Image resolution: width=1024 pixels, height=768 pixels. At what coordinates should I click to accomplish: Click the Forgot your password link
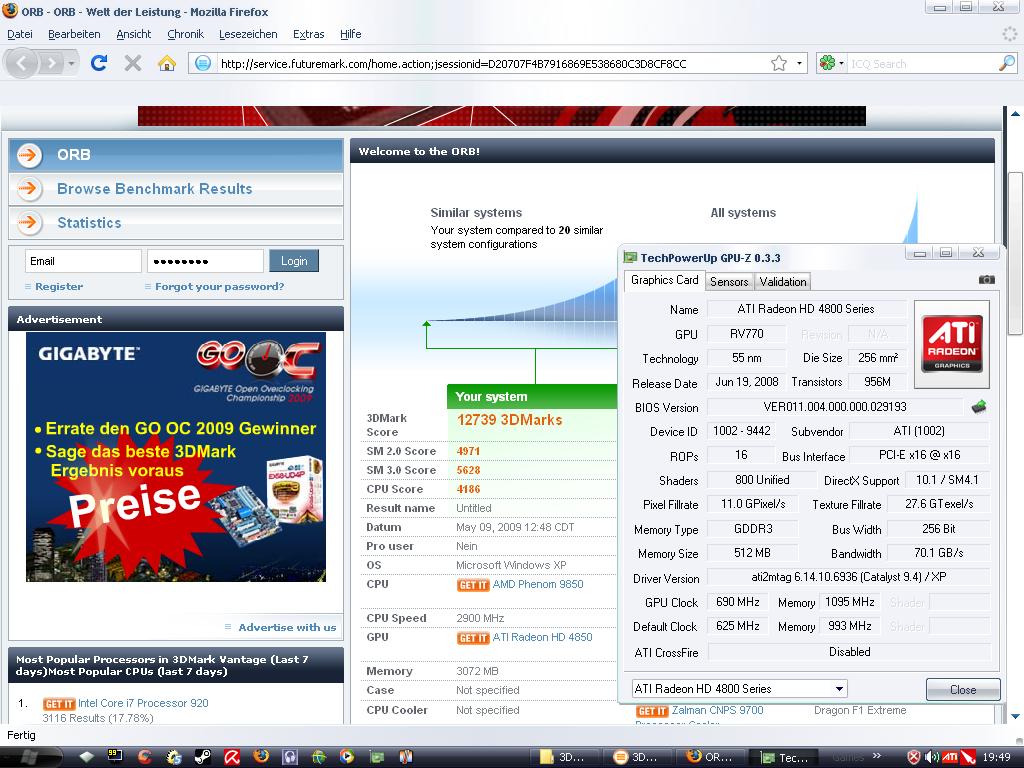pyautogui.click(x=219, y=286)
